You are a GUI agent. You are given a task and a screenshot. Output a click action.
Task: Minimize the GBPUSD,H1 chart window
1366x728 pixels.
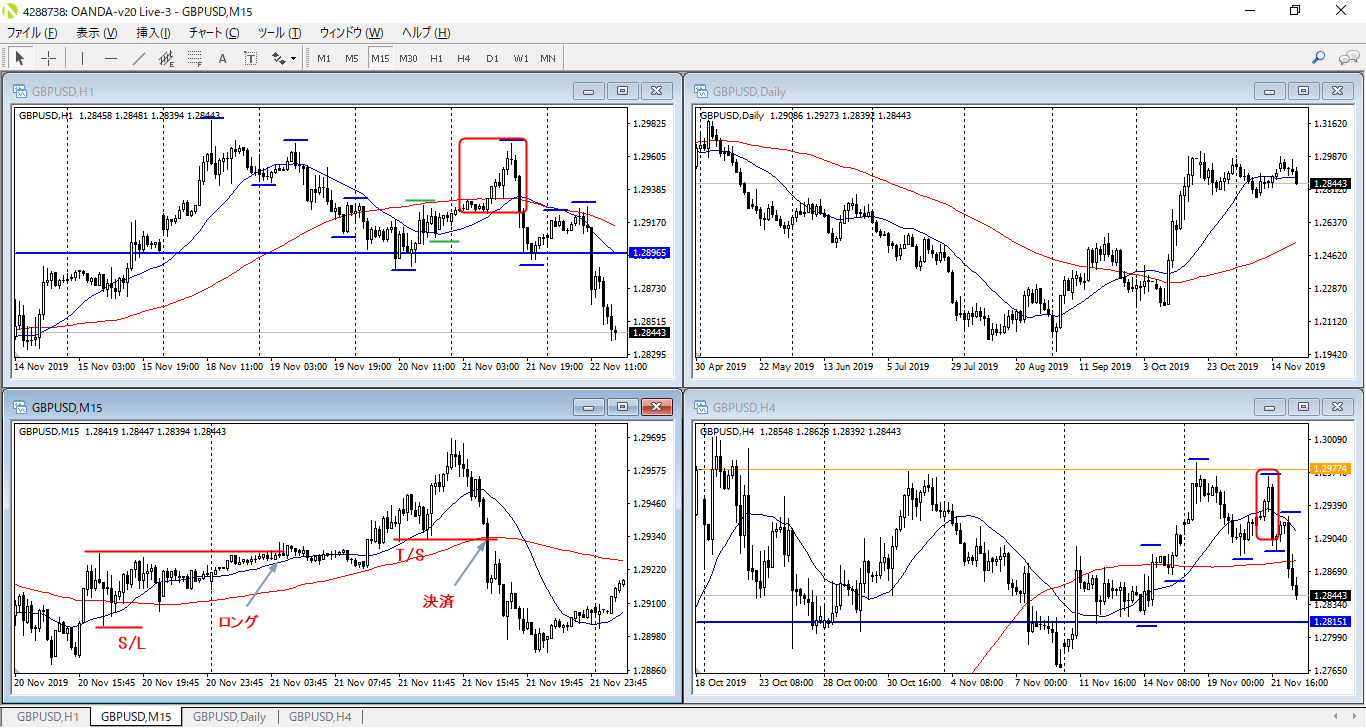588,91
